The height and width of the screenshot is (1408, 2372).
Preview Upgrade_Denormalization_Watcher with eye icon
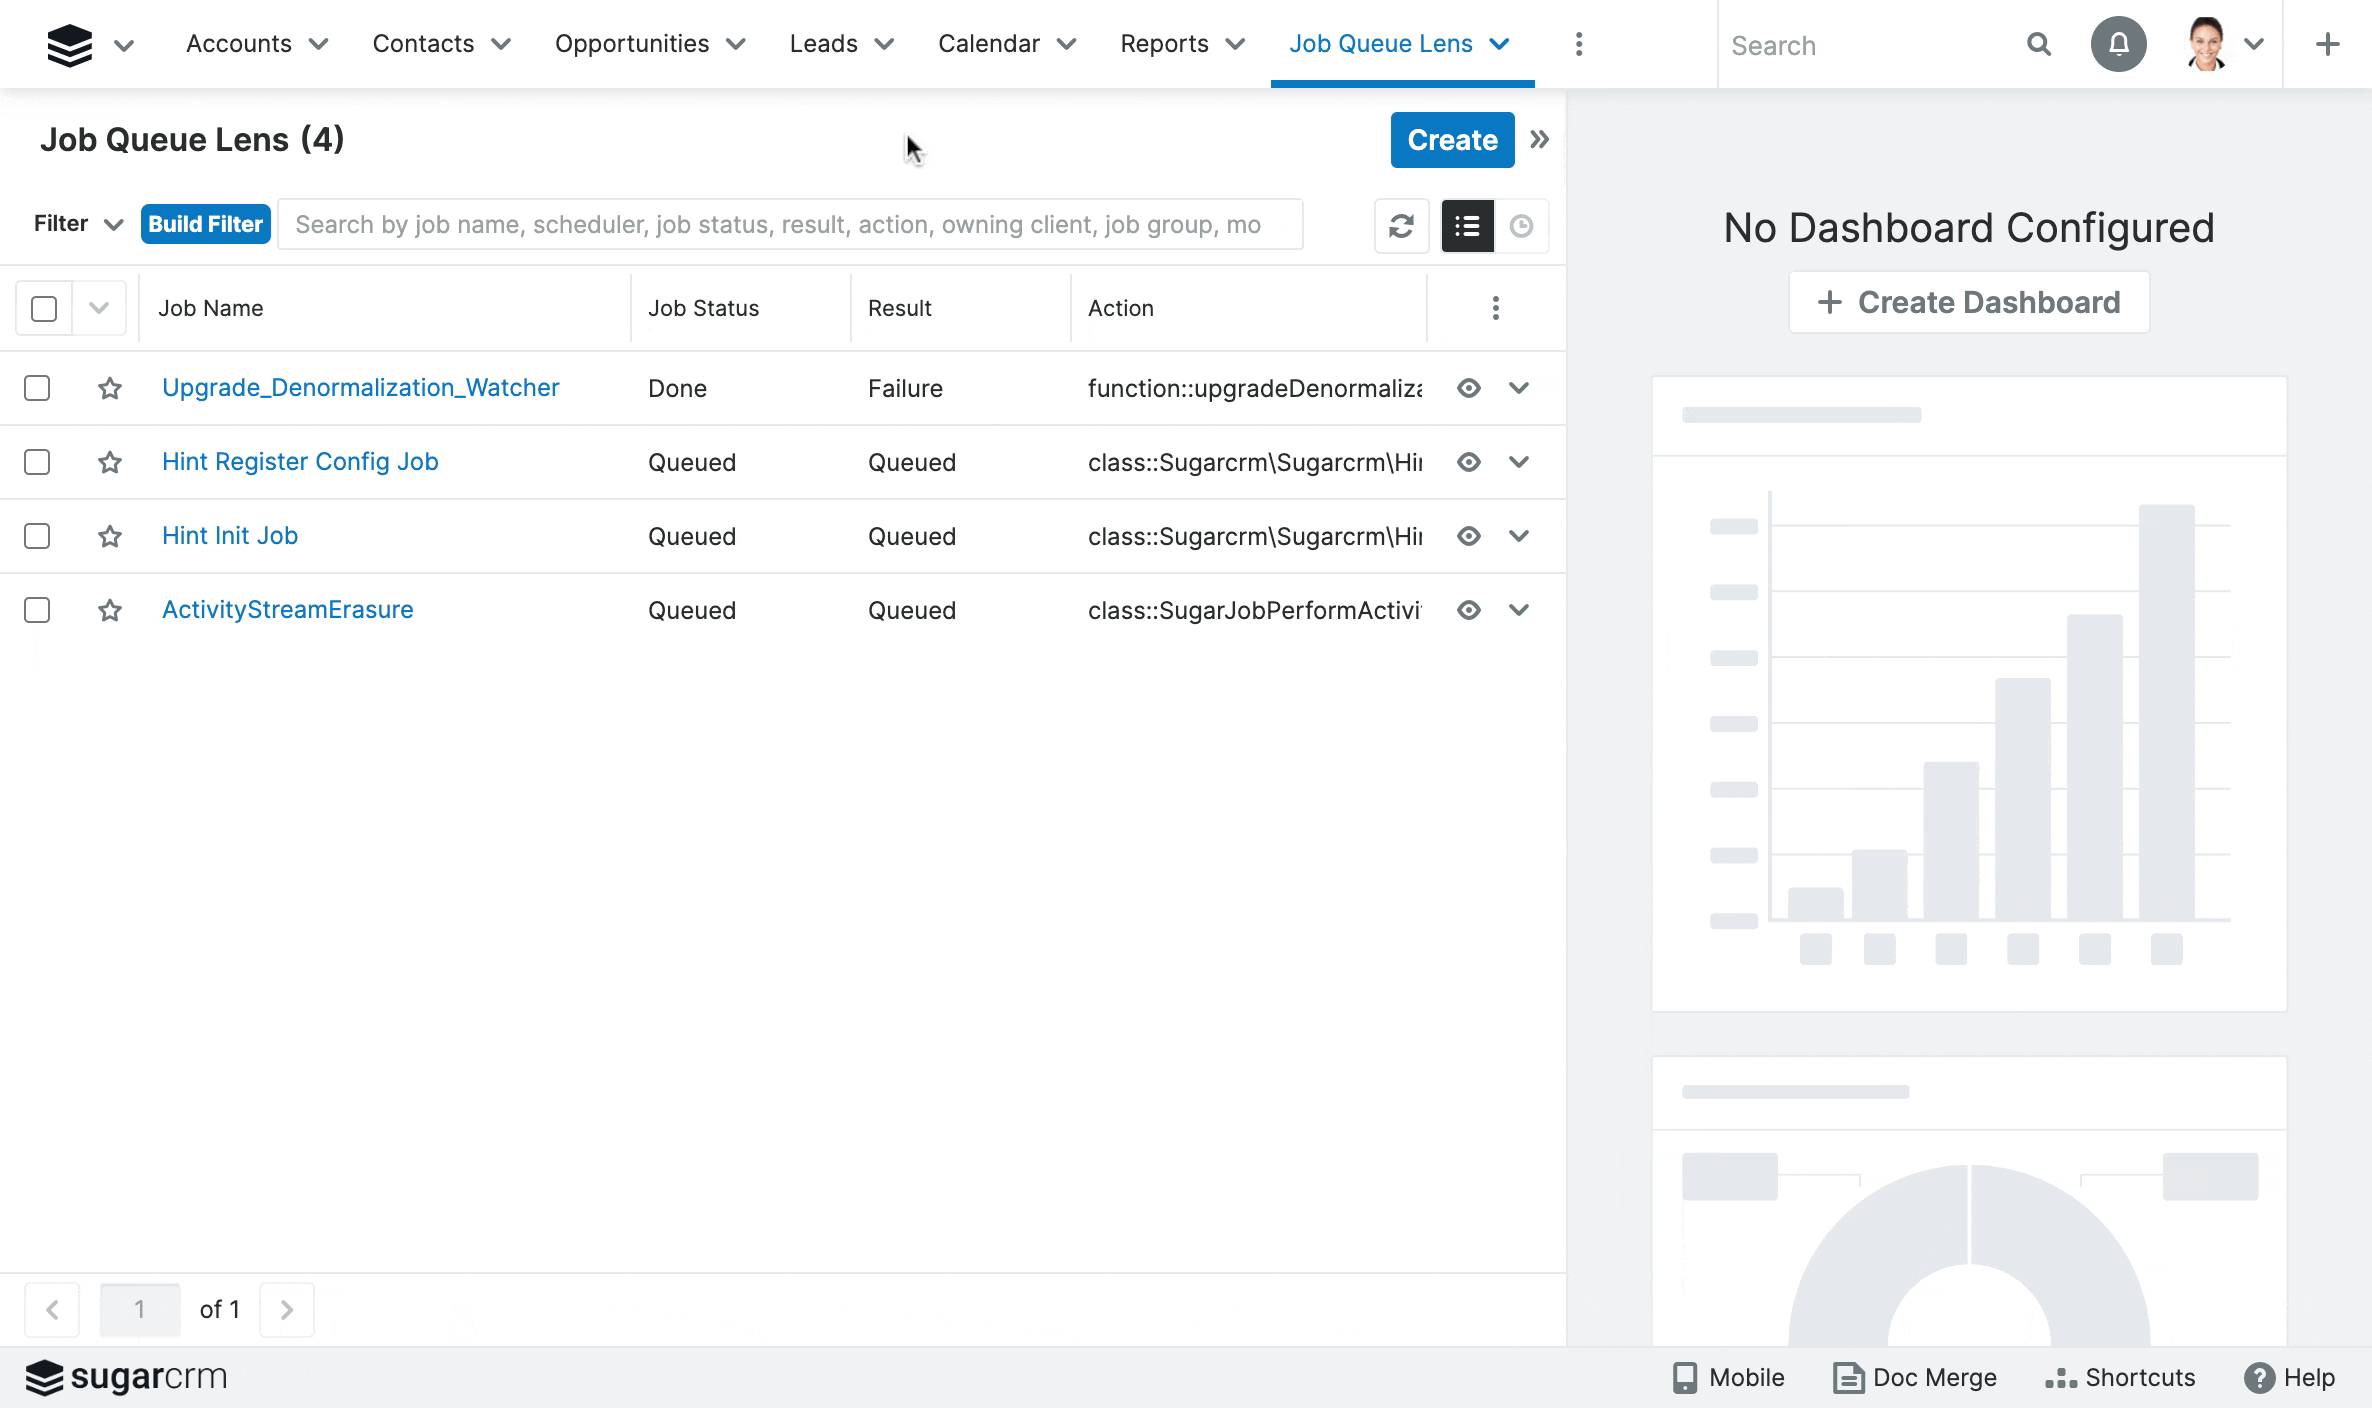pos(1468,388)
